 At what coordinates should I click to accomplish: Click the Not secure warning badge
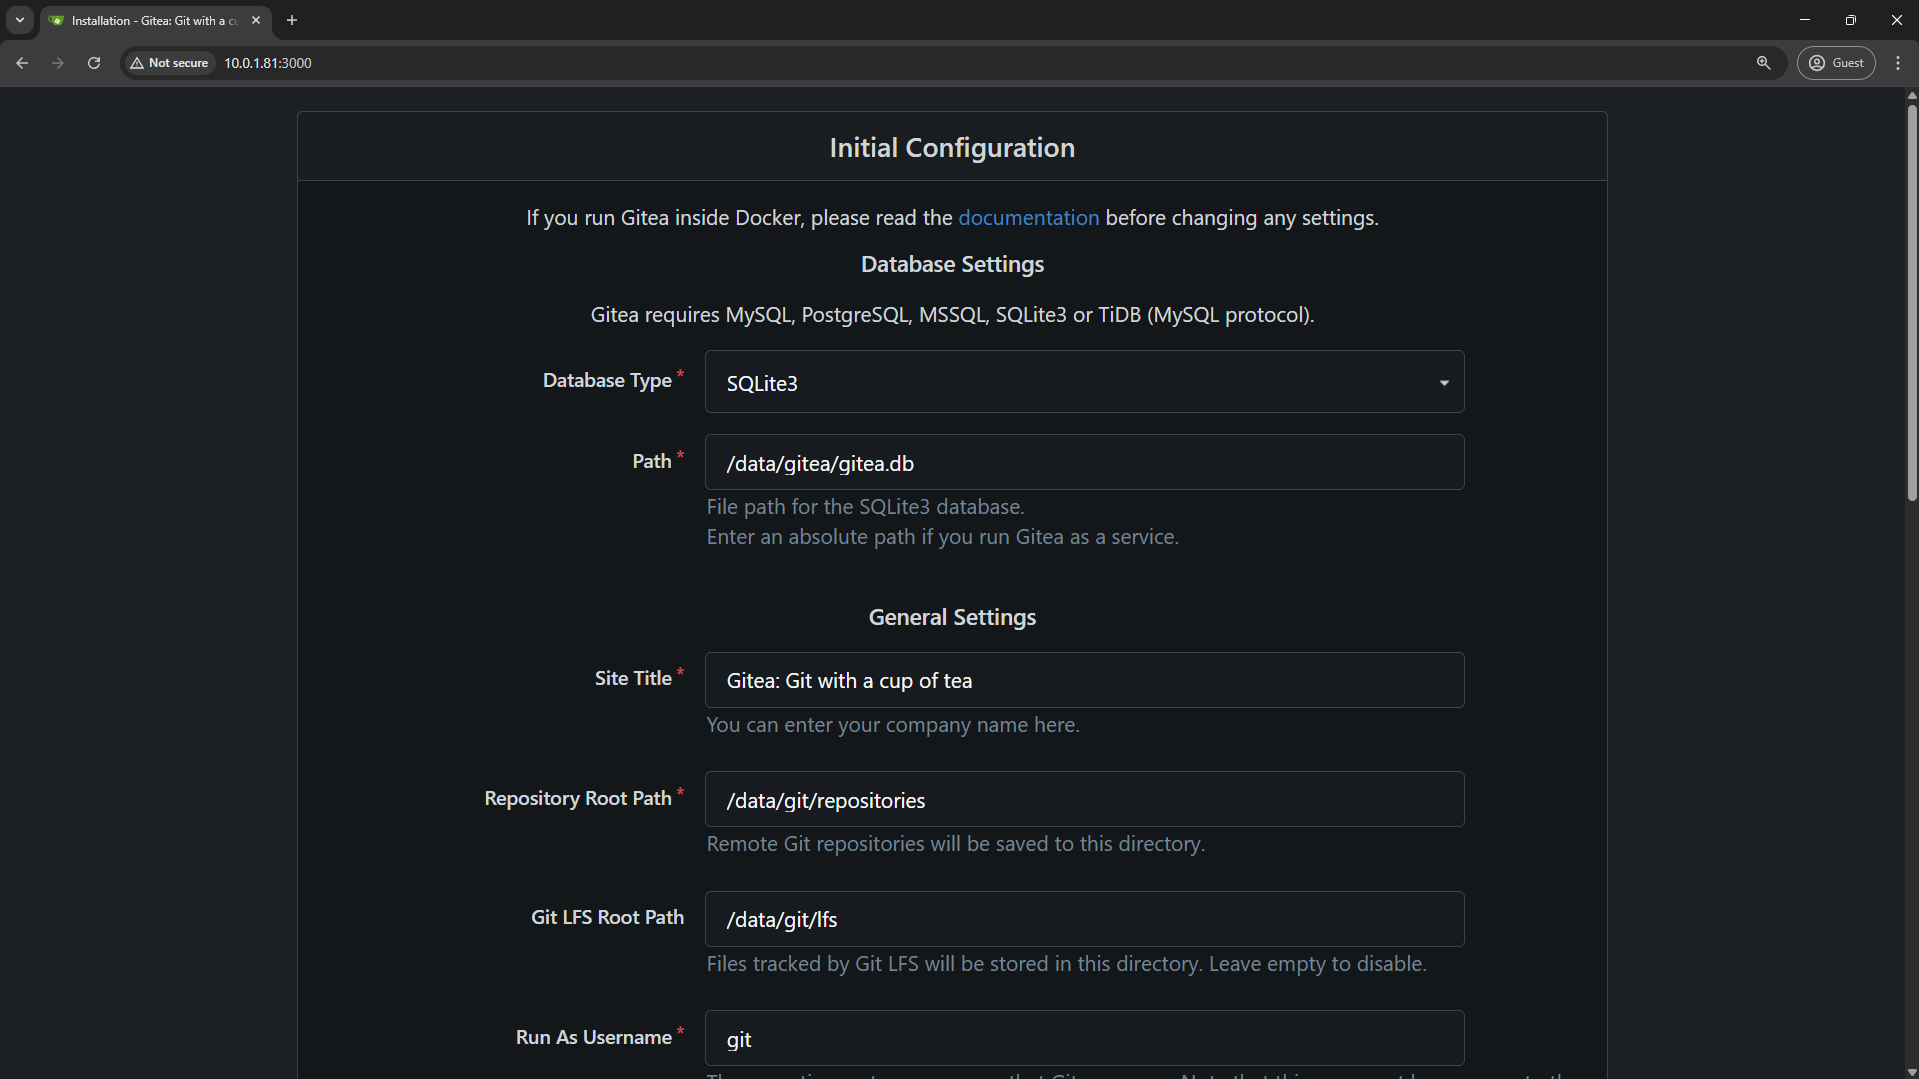(x=169, y=63)
